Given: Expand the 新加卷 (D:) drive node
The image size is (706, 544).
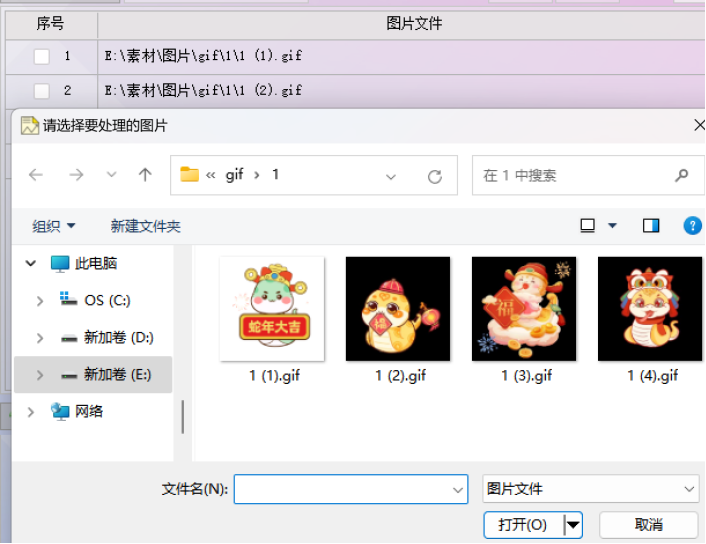Looking at the screenshot, I should pyautogui.click(x=40, y=338).
